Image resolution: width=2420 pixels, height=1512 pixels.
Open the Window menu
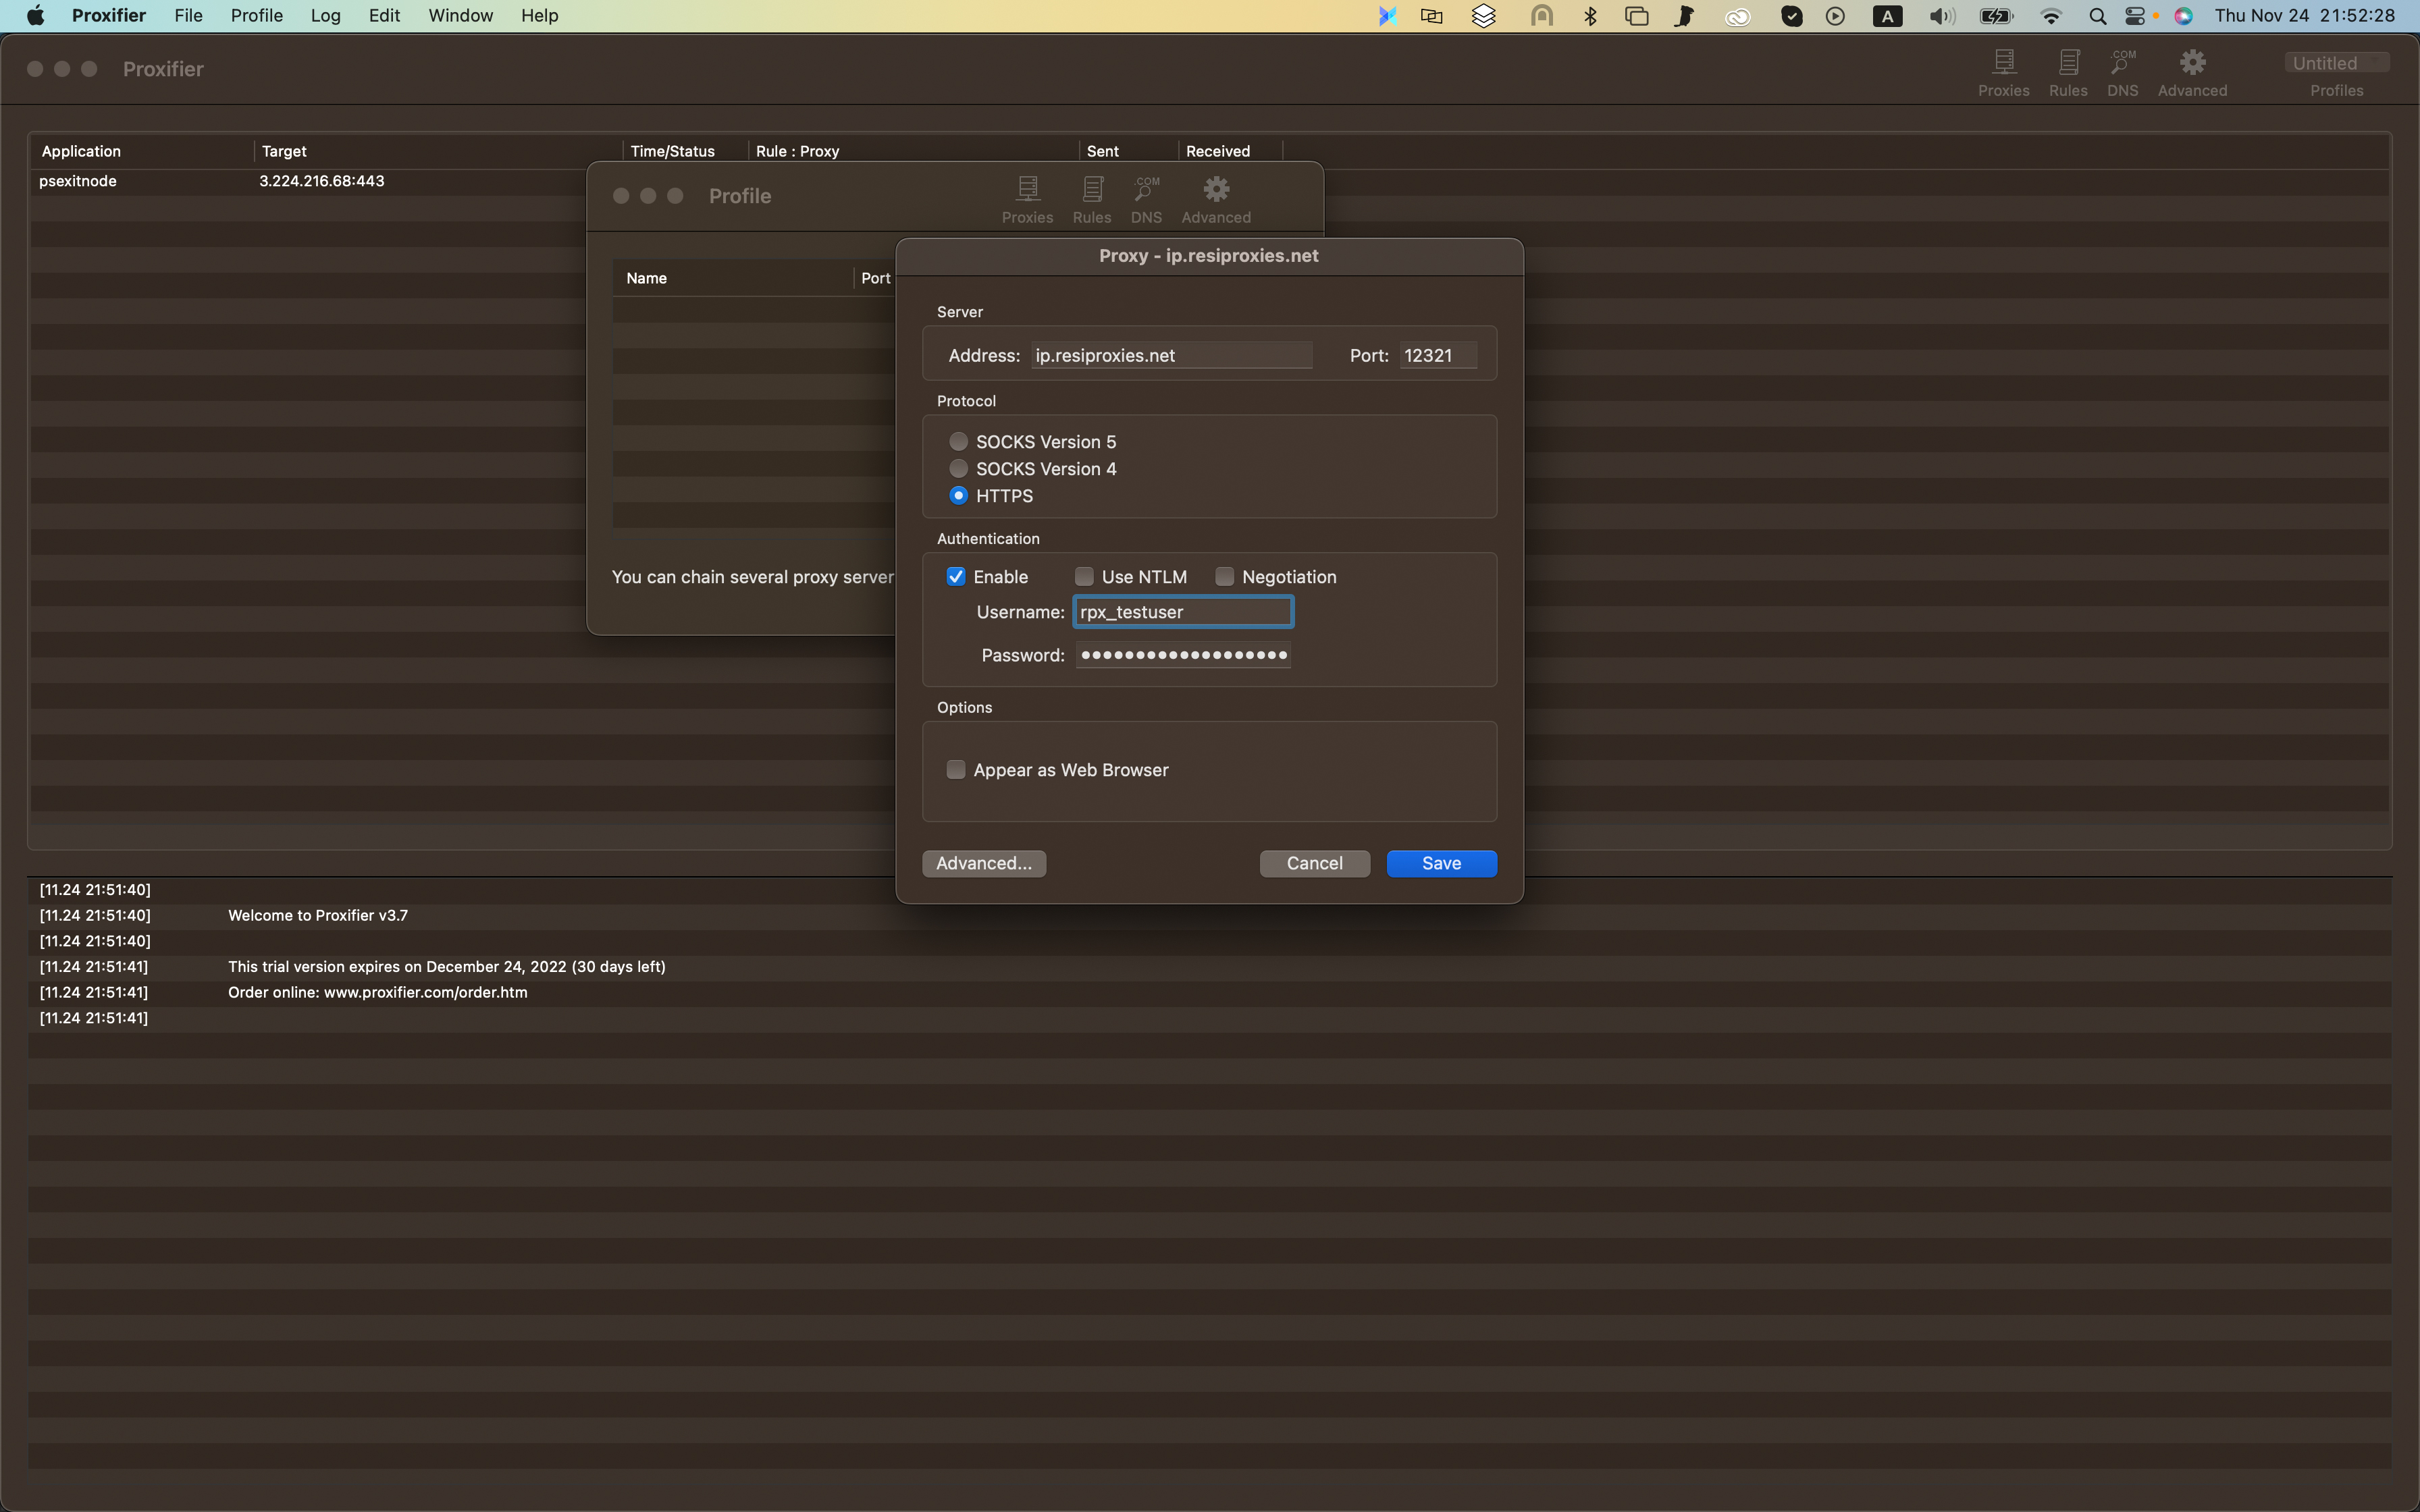pyautogui.click(x=461, y=15)
